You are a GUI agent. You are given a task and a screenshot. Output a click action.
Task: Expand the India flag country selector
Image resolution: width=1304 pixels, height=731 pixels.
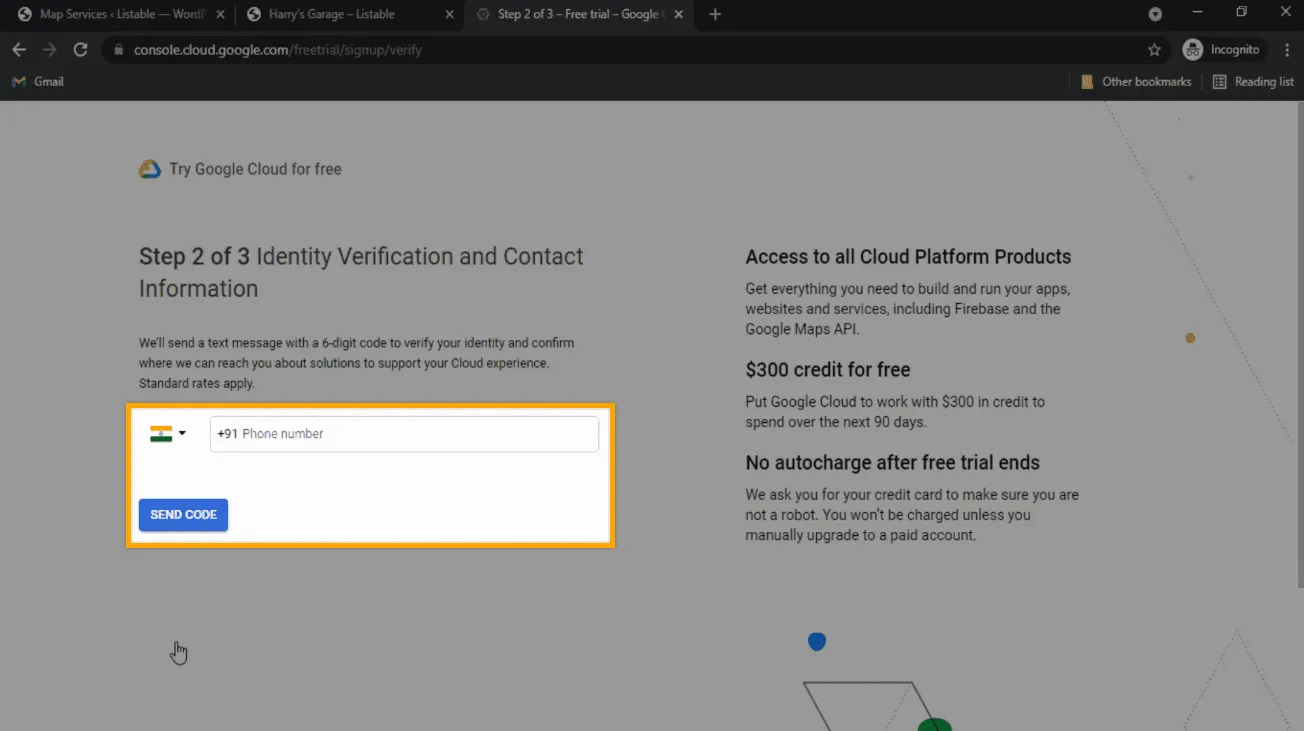pyautogui.click(x=168, y=434)
